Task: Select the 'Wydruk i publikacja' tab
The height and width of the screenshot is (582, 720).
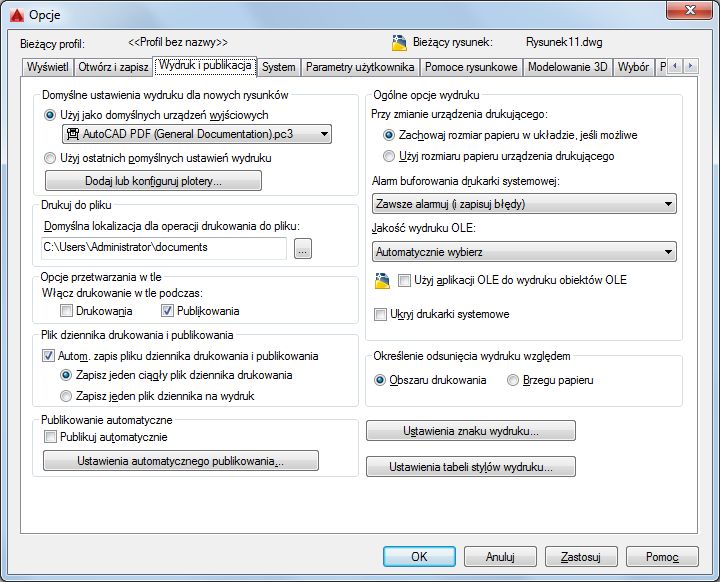Action: pyautogui.click(x=205, y=65)
